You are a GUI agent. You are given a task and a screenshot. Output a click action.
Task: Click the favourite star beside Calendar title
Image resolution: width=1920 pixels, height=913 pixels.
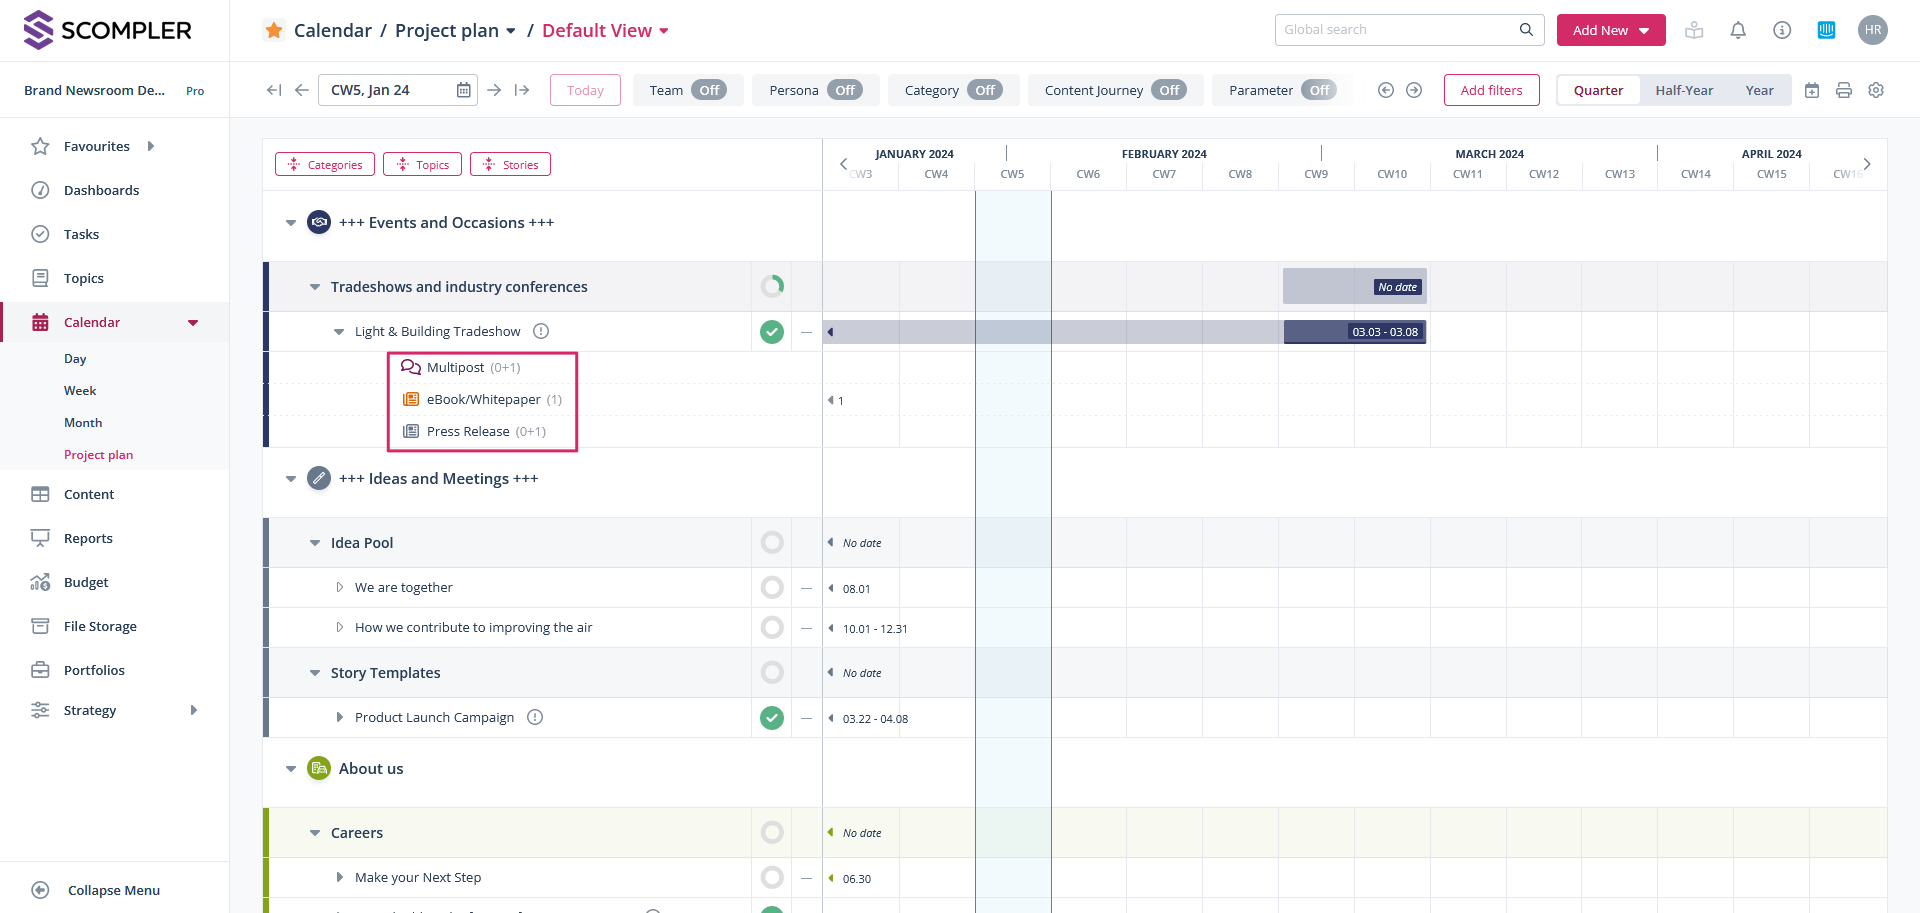274,30
